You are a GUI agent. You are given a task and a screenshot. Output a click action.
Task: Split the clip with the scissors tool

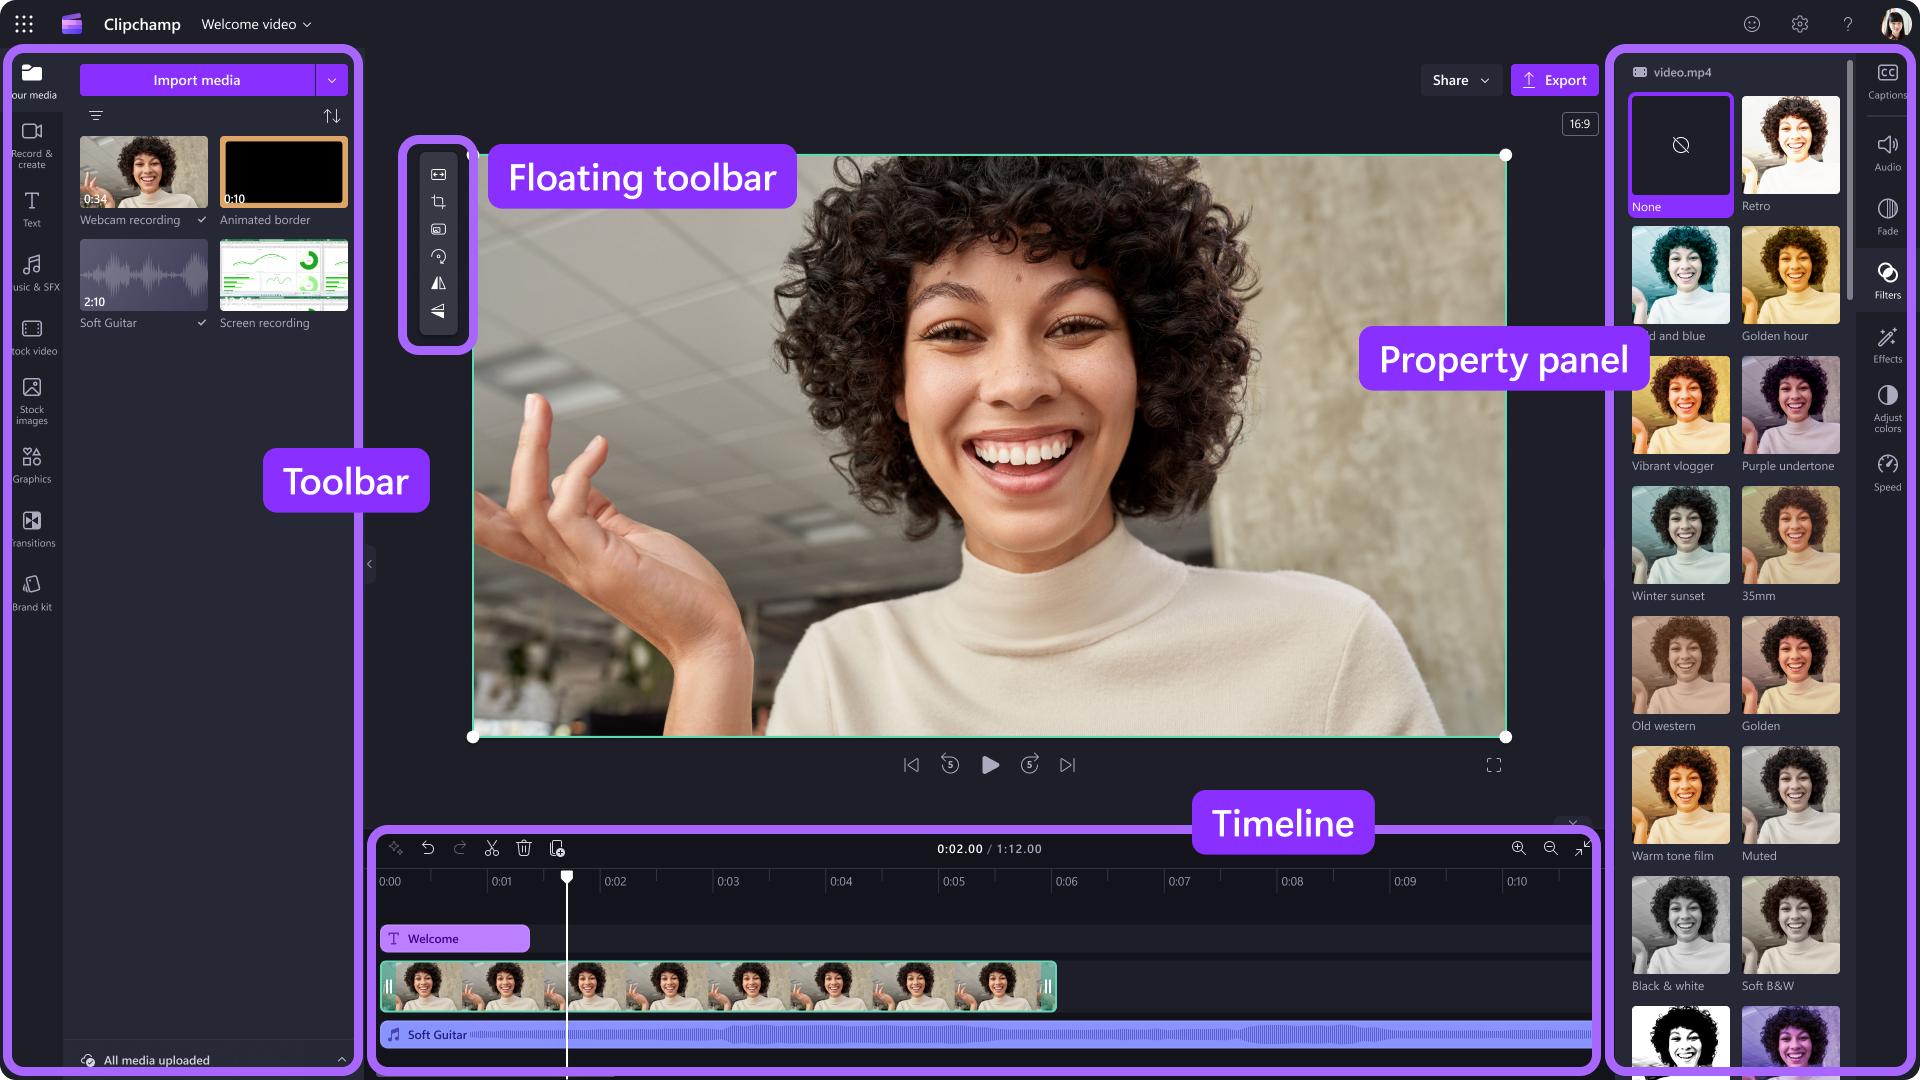(x=492, y=848)
